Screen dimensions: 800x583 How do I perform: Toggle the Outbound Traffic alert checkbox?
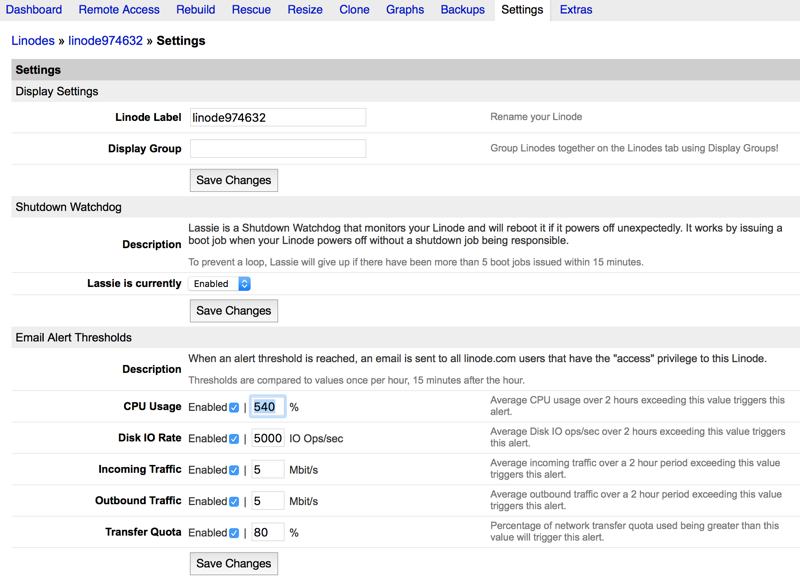coord(234,501)
